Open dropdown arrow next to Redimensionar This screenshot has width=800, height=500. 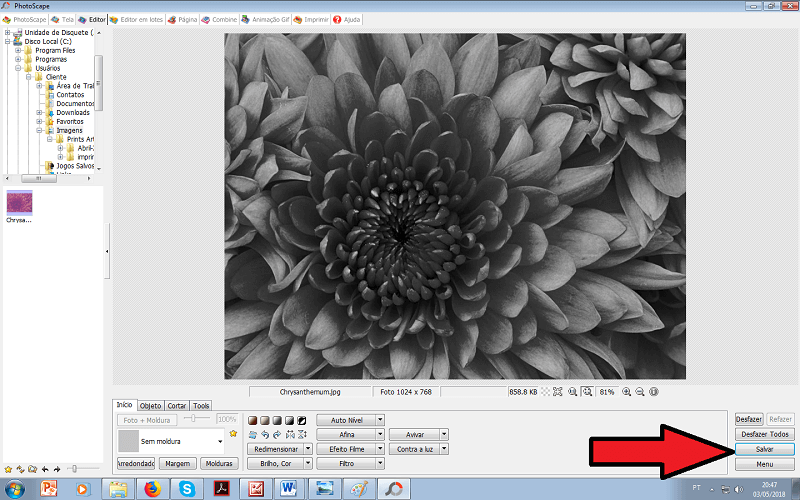(308, 449)
